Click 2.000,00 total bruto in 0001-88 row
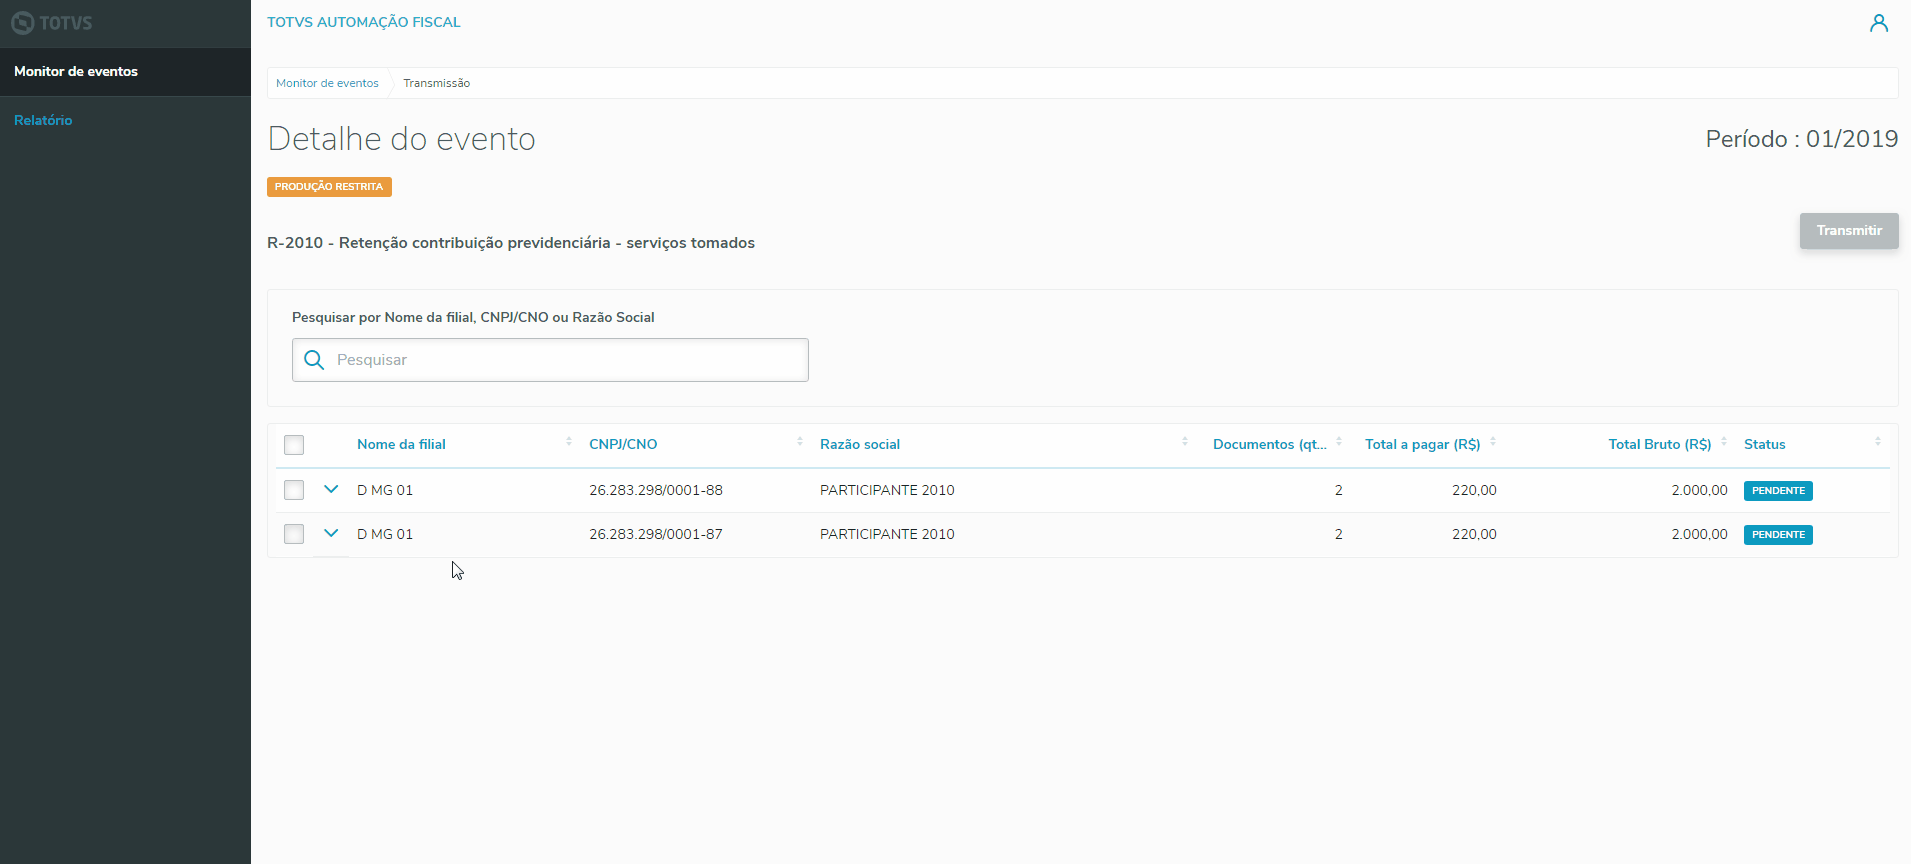Image resolution: width=1911 pixels, height=864 pixels. point(1699,490)
